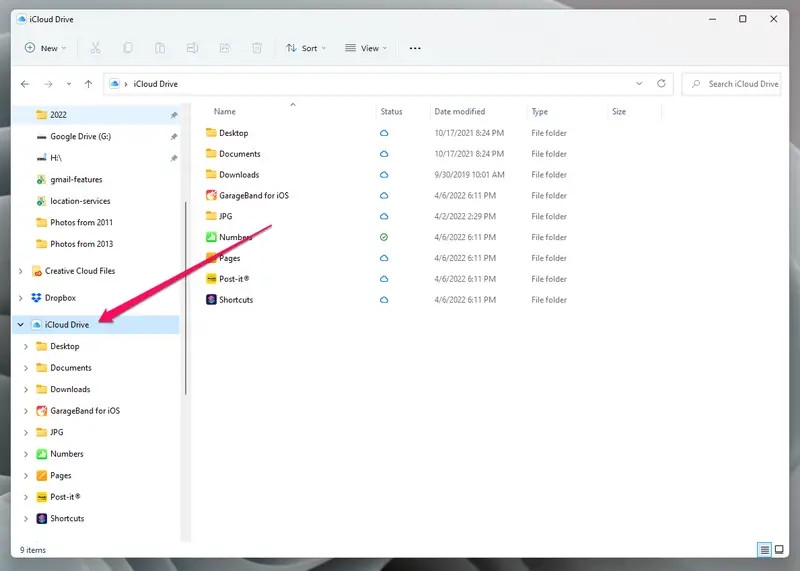Image resolution: width=800 pixels, height=571 pixels.
Task: Switch to details view in status bar
Action: (x=765, y=550)
